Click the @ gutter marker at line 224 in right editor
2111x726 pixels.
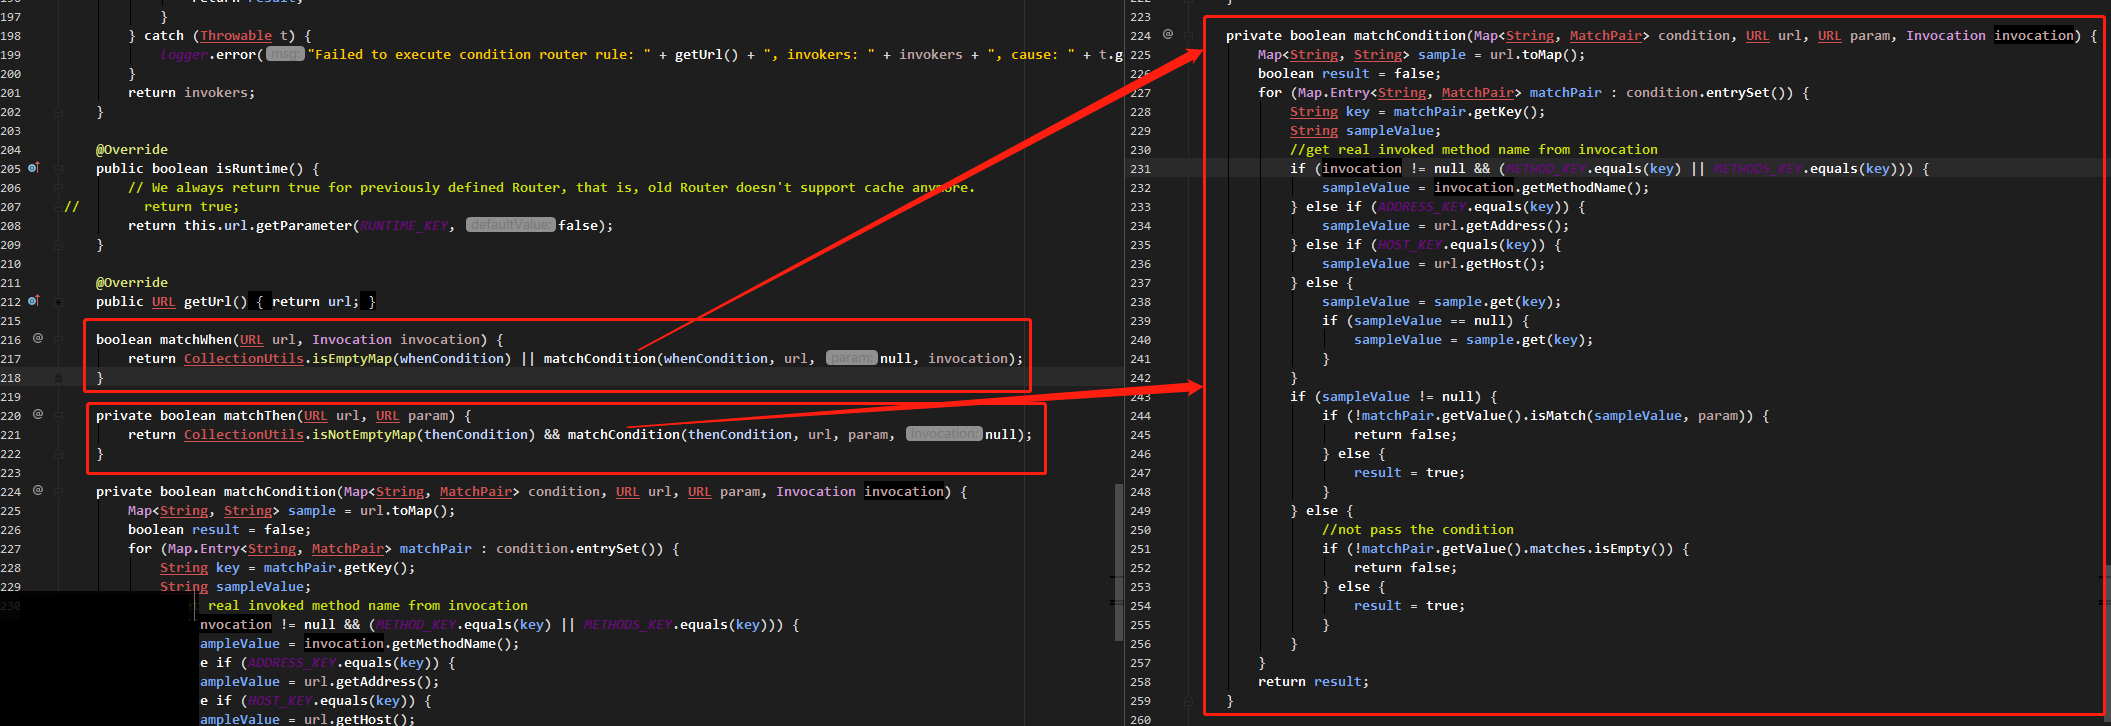(x=1168, y=35)
